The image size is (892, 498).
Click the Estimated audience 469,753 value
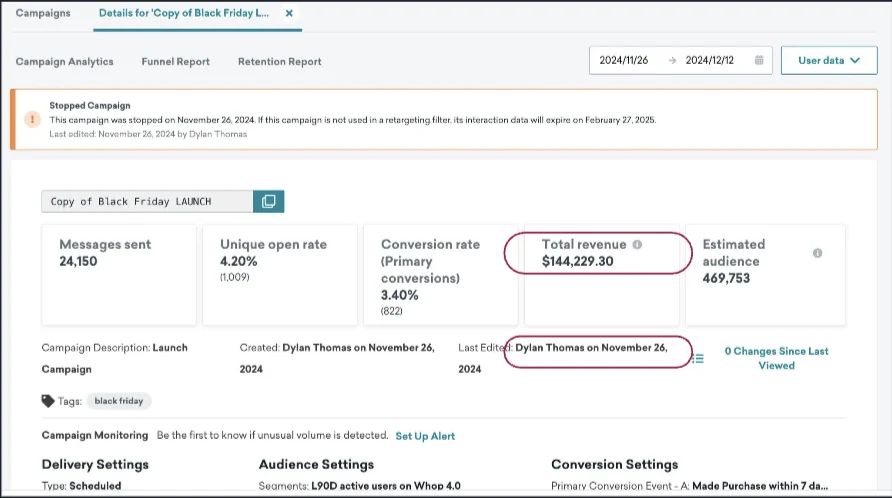726,278
